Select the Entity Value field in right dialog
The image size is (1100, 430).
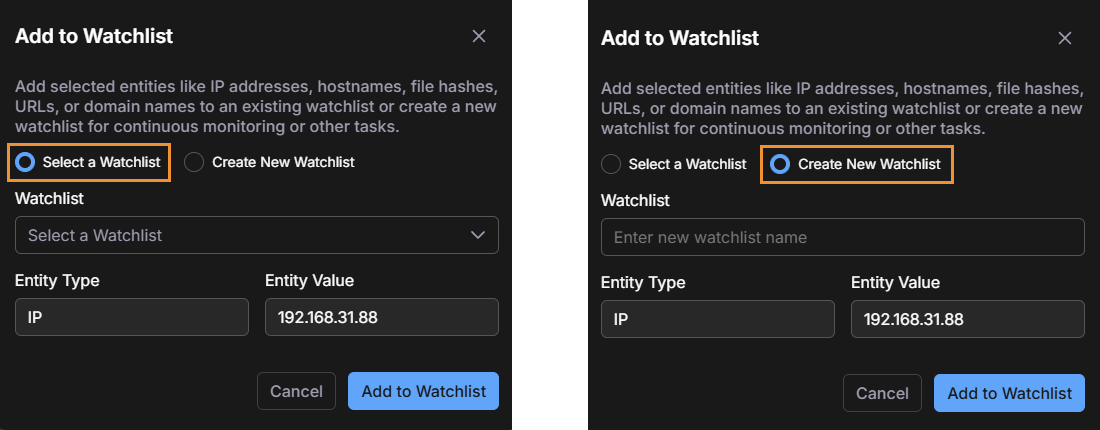[x=967, y=319]
